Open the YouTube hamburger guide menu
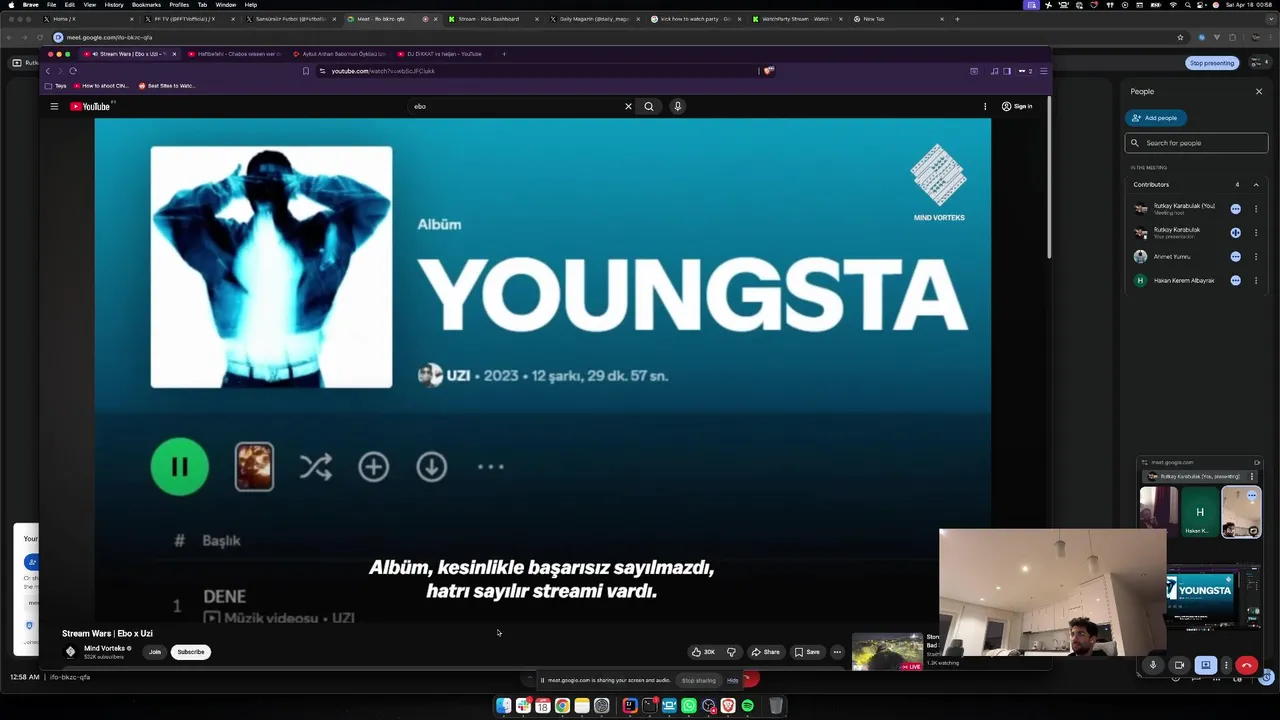Viewport: 1280px width, 720px height. click(54, 106)
